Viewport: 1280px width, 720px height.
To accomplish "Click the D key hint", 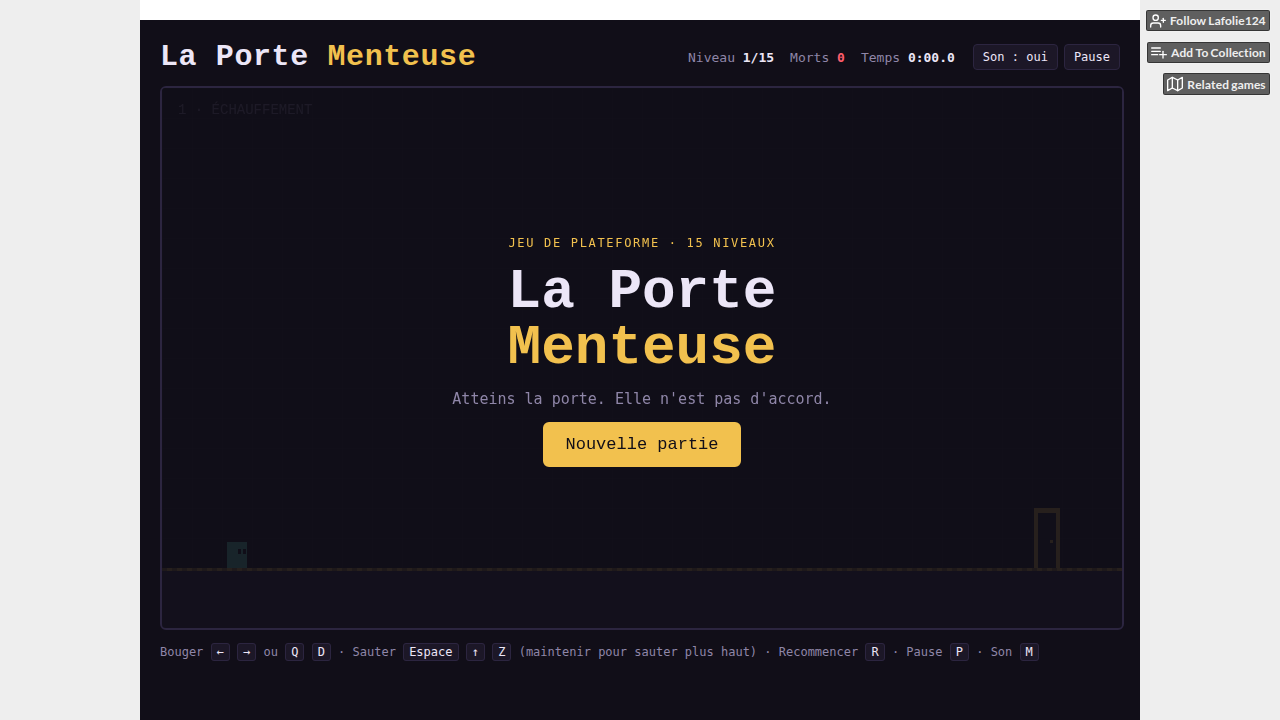I will pos(321,652).
